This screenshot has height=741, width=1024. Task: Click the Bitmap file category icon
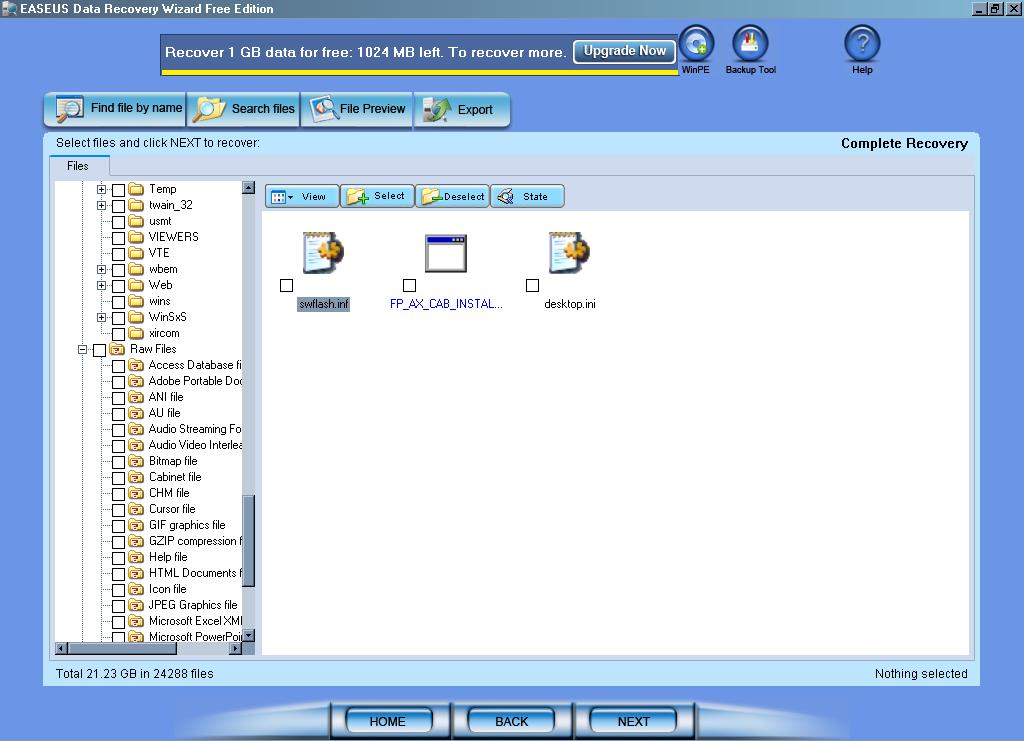click(136, 462)
